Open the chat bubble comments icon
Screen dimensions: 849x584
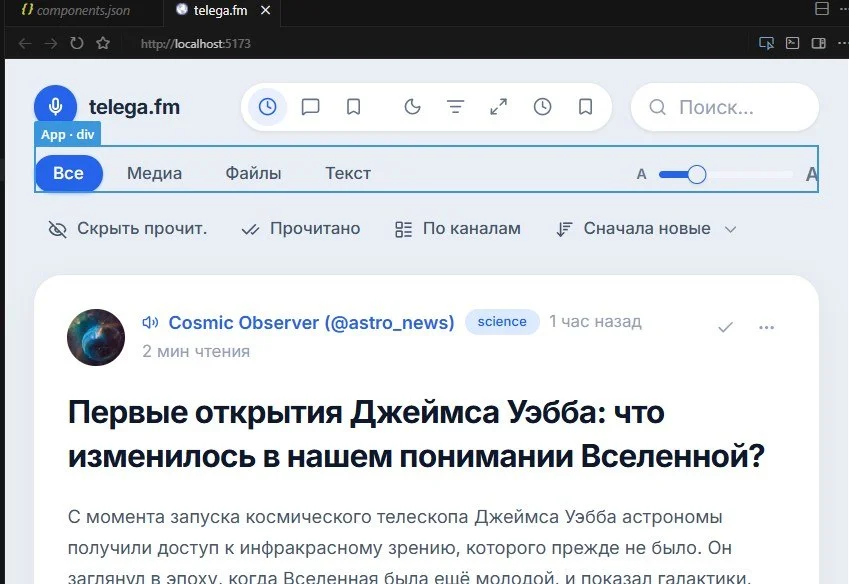point(310,107)
